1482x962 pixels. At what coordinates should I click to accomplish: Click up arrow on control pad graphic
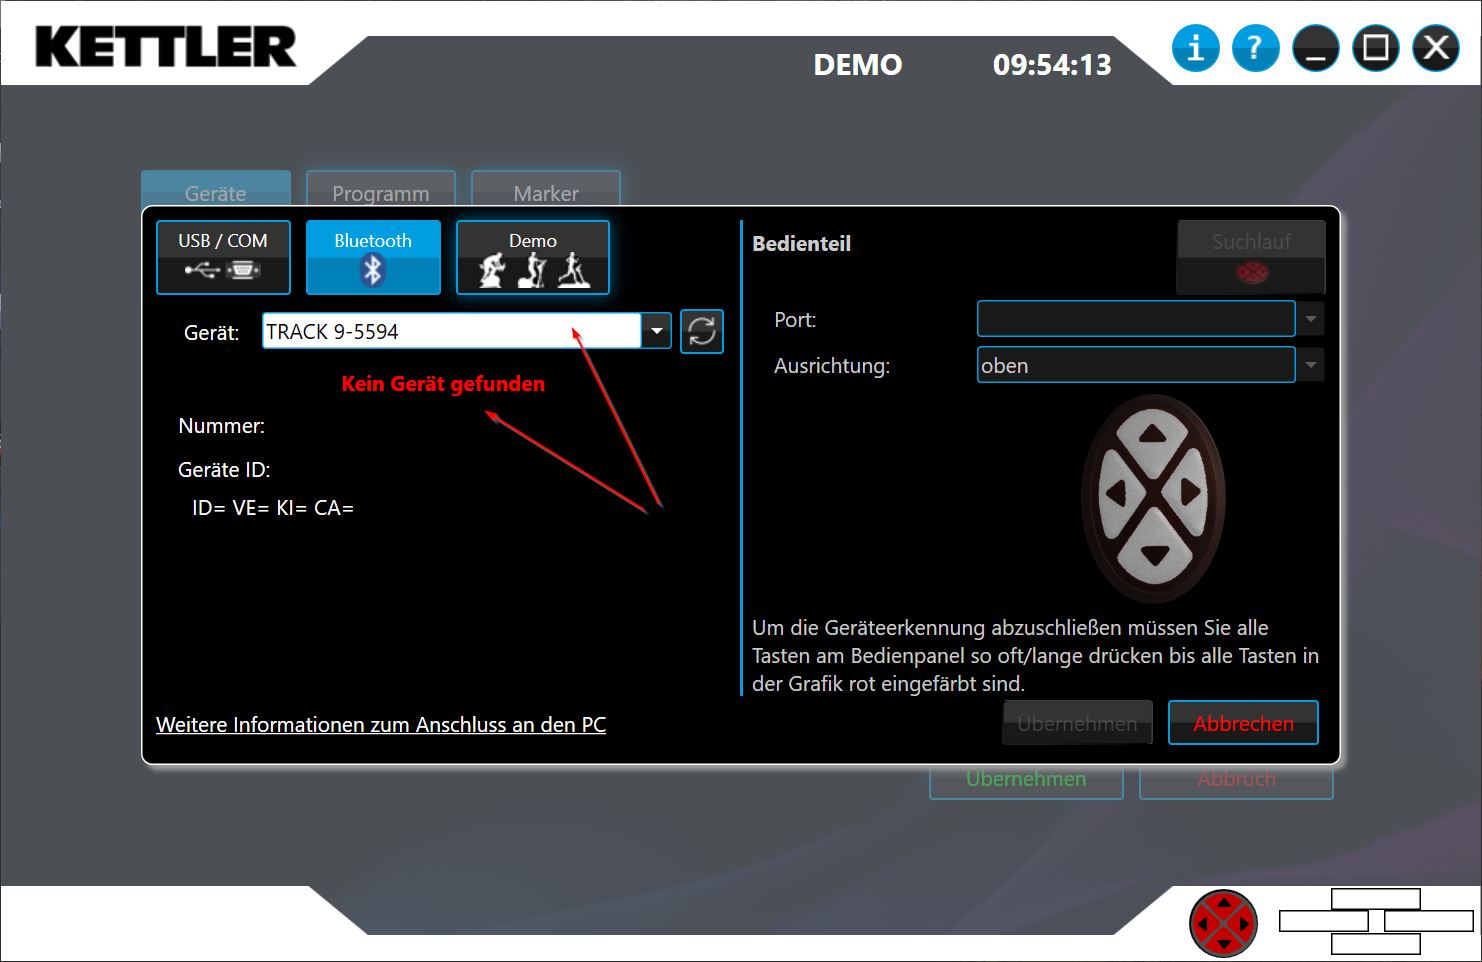[1154, 435]
